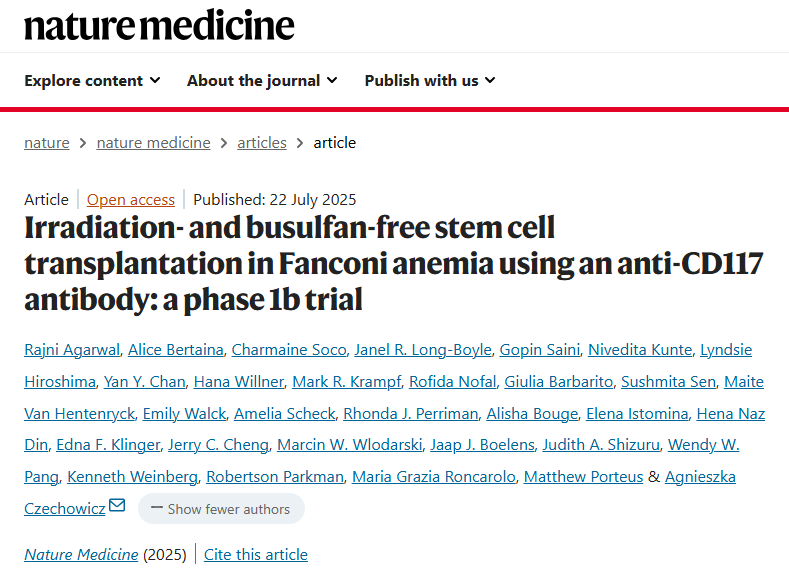
Task: Click the nature medicine logo
Action: click(159, 25)
